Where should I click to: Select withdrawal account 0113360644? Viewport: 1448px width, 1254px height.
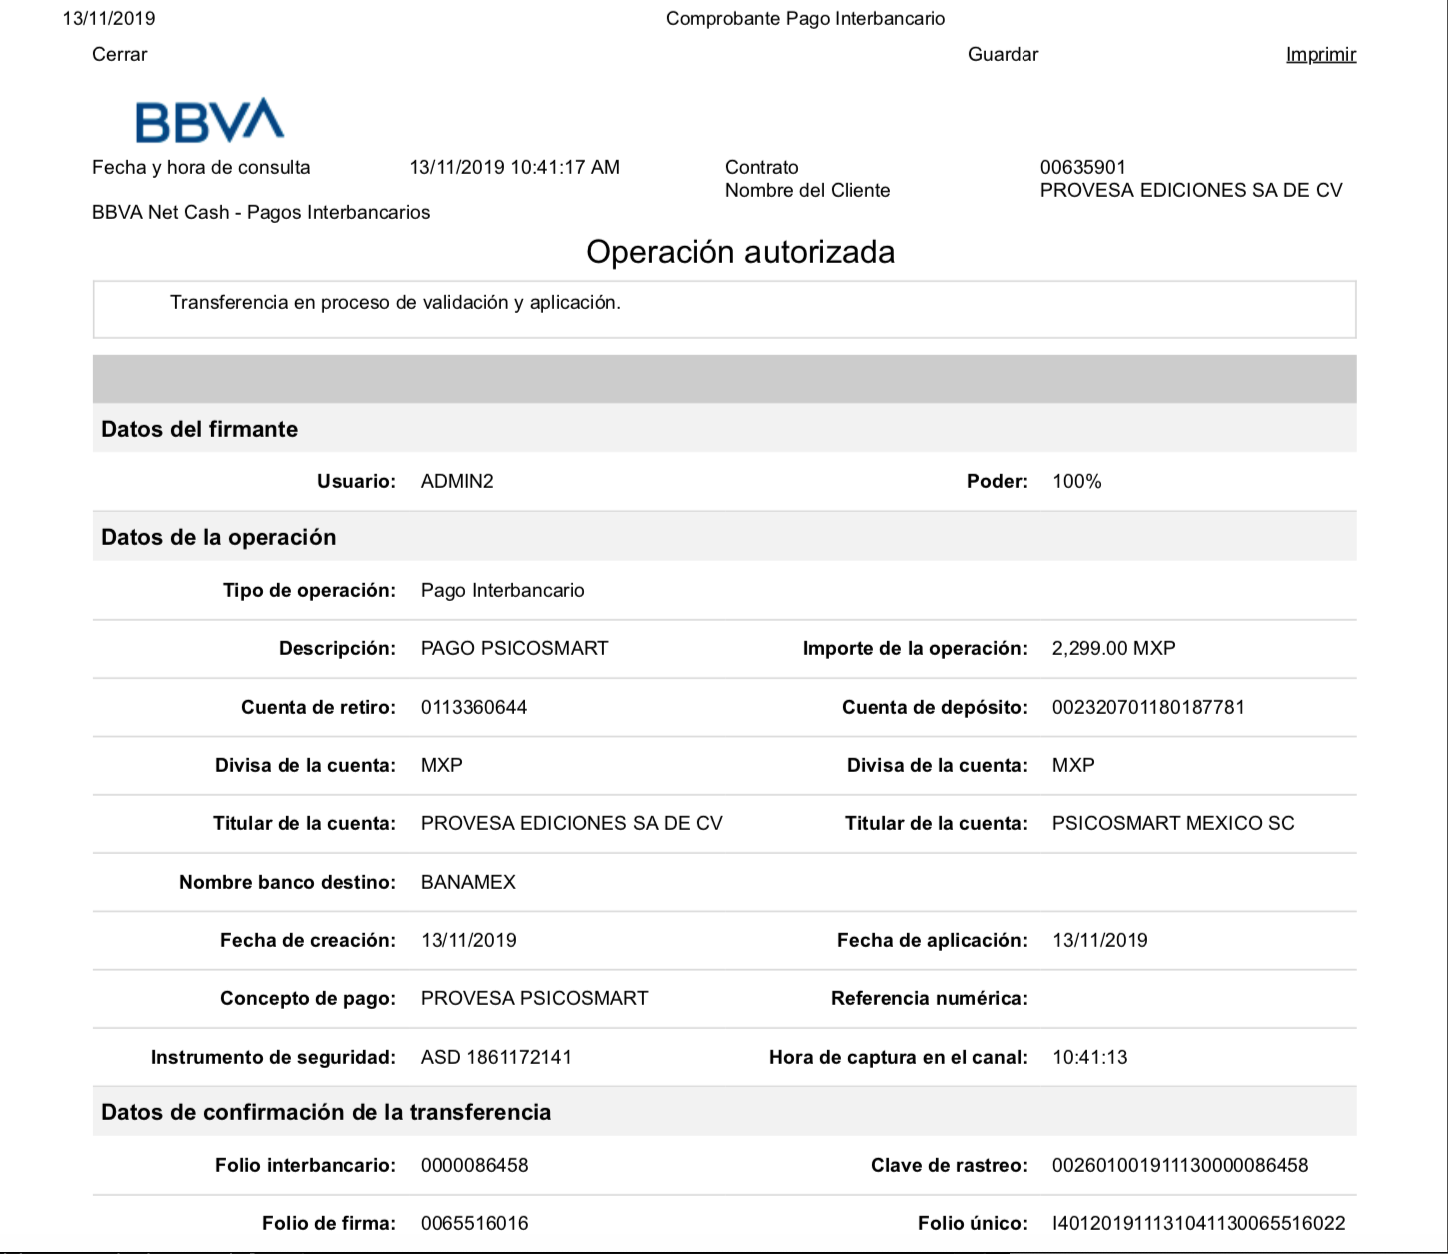474,707
